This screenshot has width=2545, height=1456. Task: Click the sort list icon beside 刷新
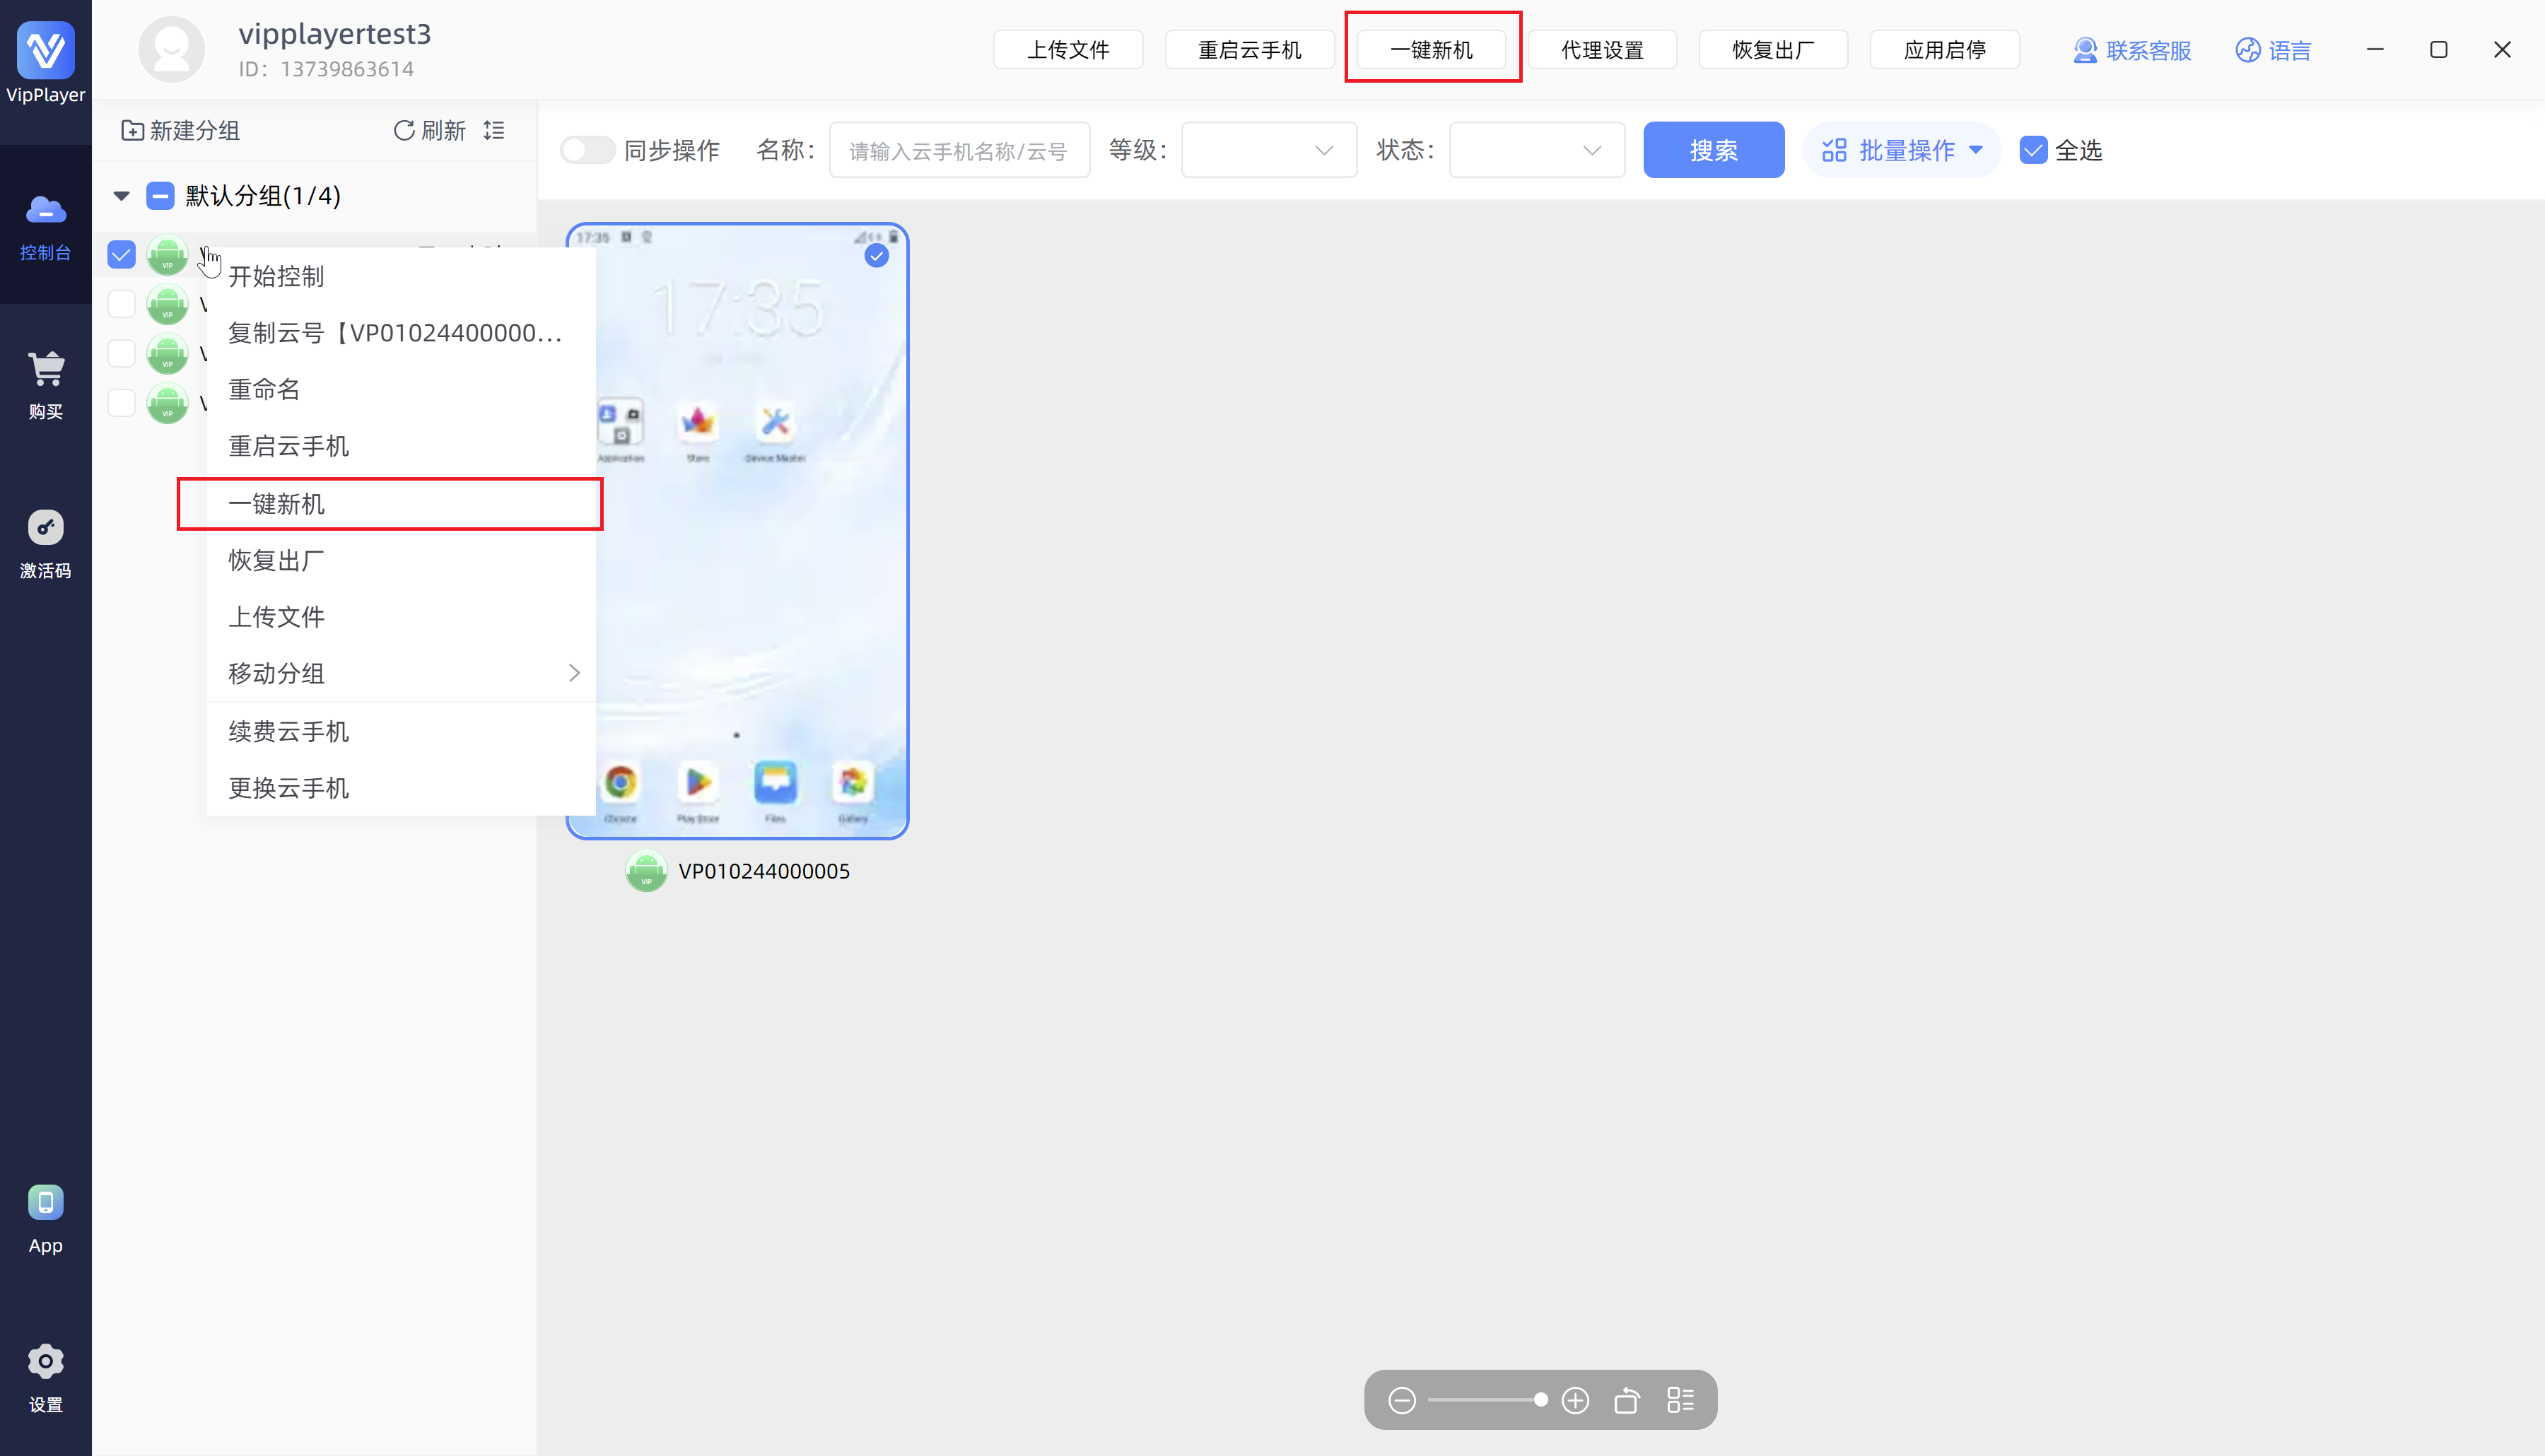[x=494, y=130]
